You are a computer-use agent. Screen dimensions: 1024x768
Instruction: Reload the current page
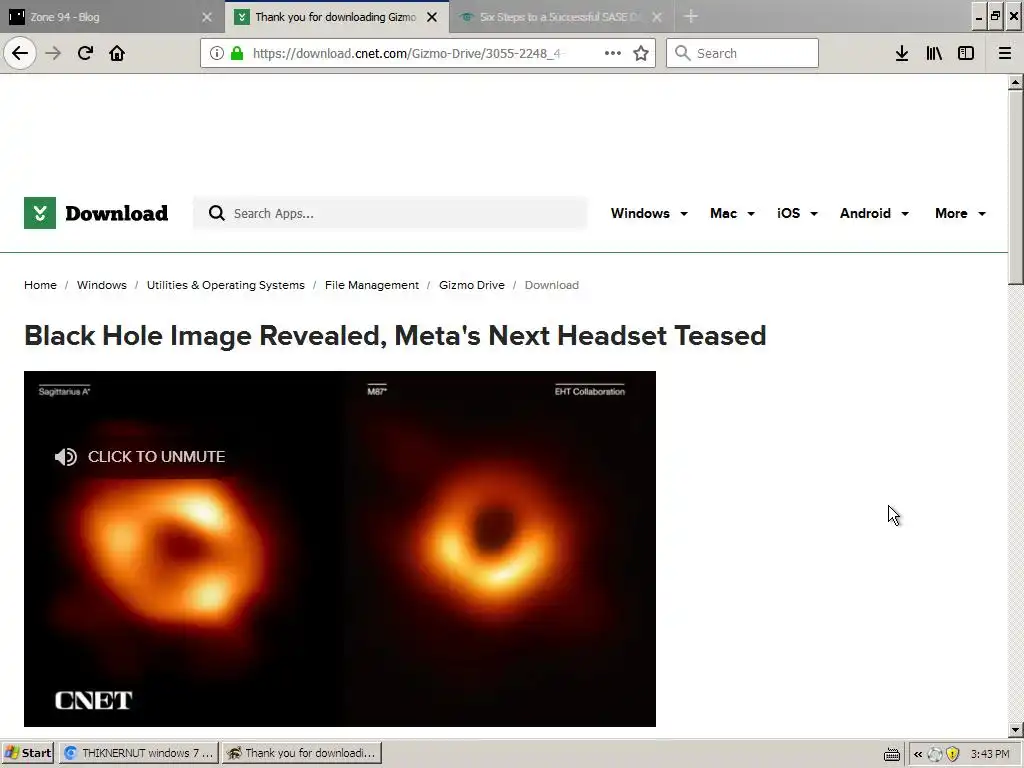(85, 53)
